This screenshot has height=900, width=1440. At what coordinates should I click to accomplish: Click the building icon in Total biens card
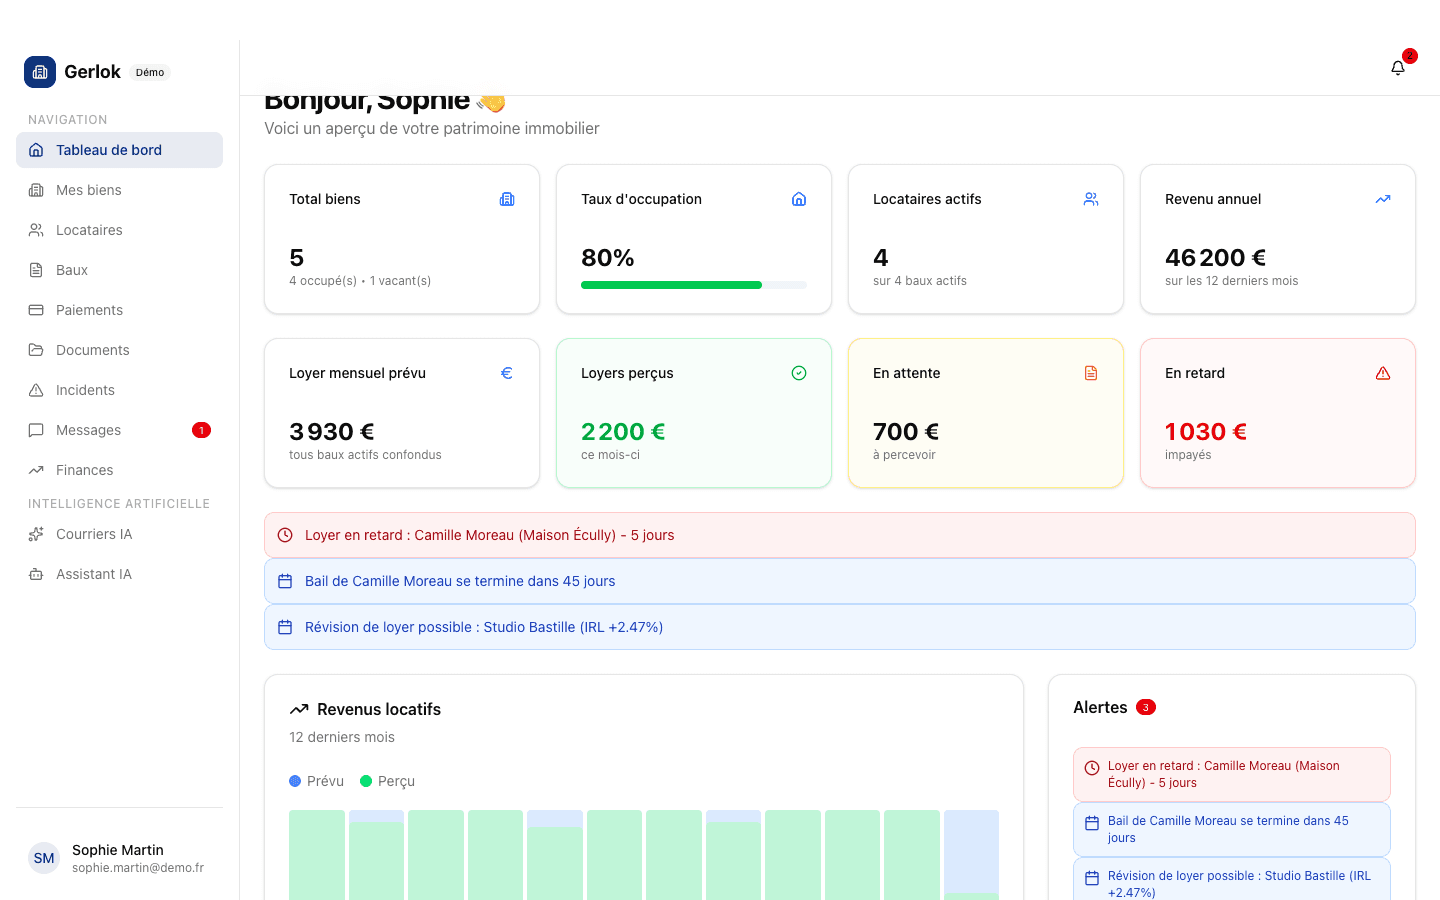click(x=507, y=199)
